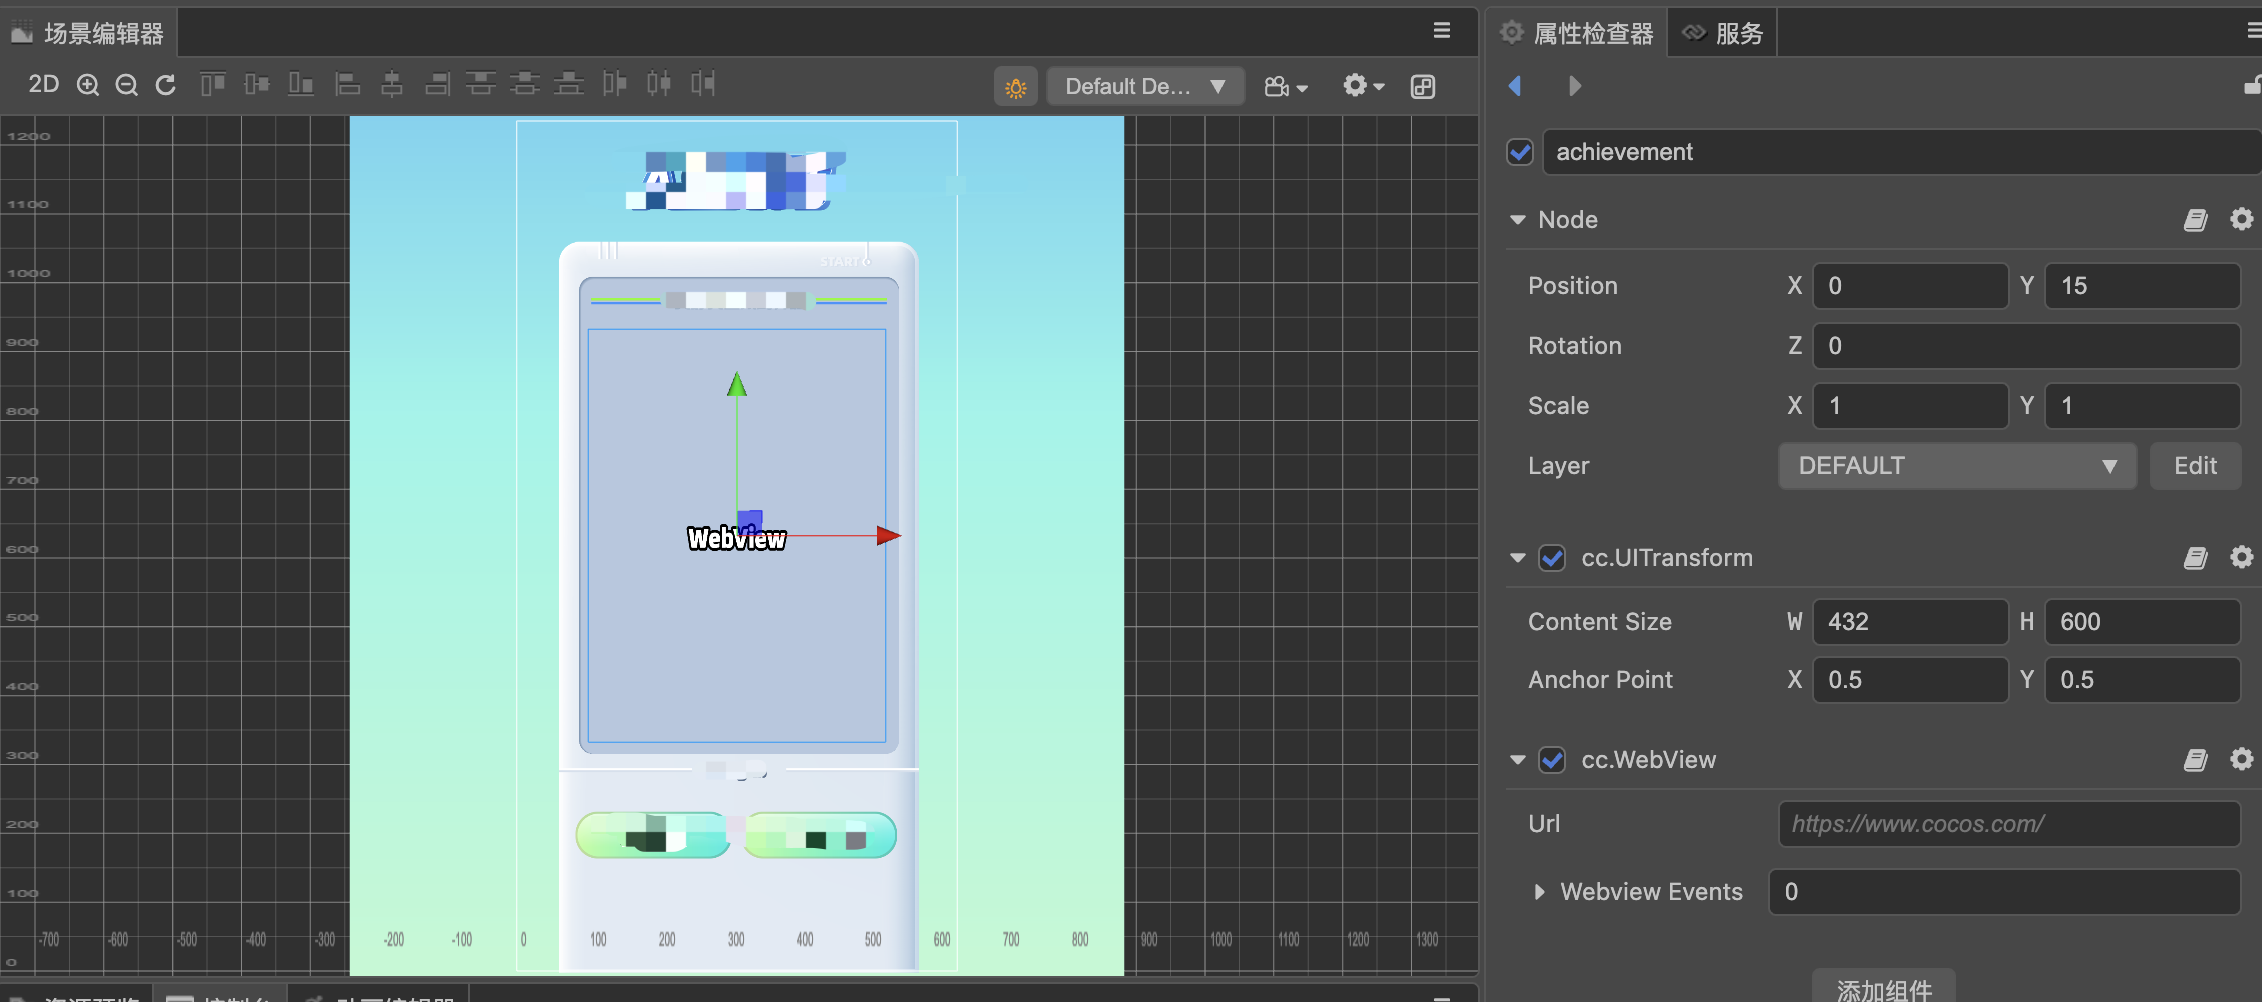Open the cc.WebView help document
Image resolution: width=2262 pixels, height=1002 pixels.
pyautogui.click(x=2195, y=760)
